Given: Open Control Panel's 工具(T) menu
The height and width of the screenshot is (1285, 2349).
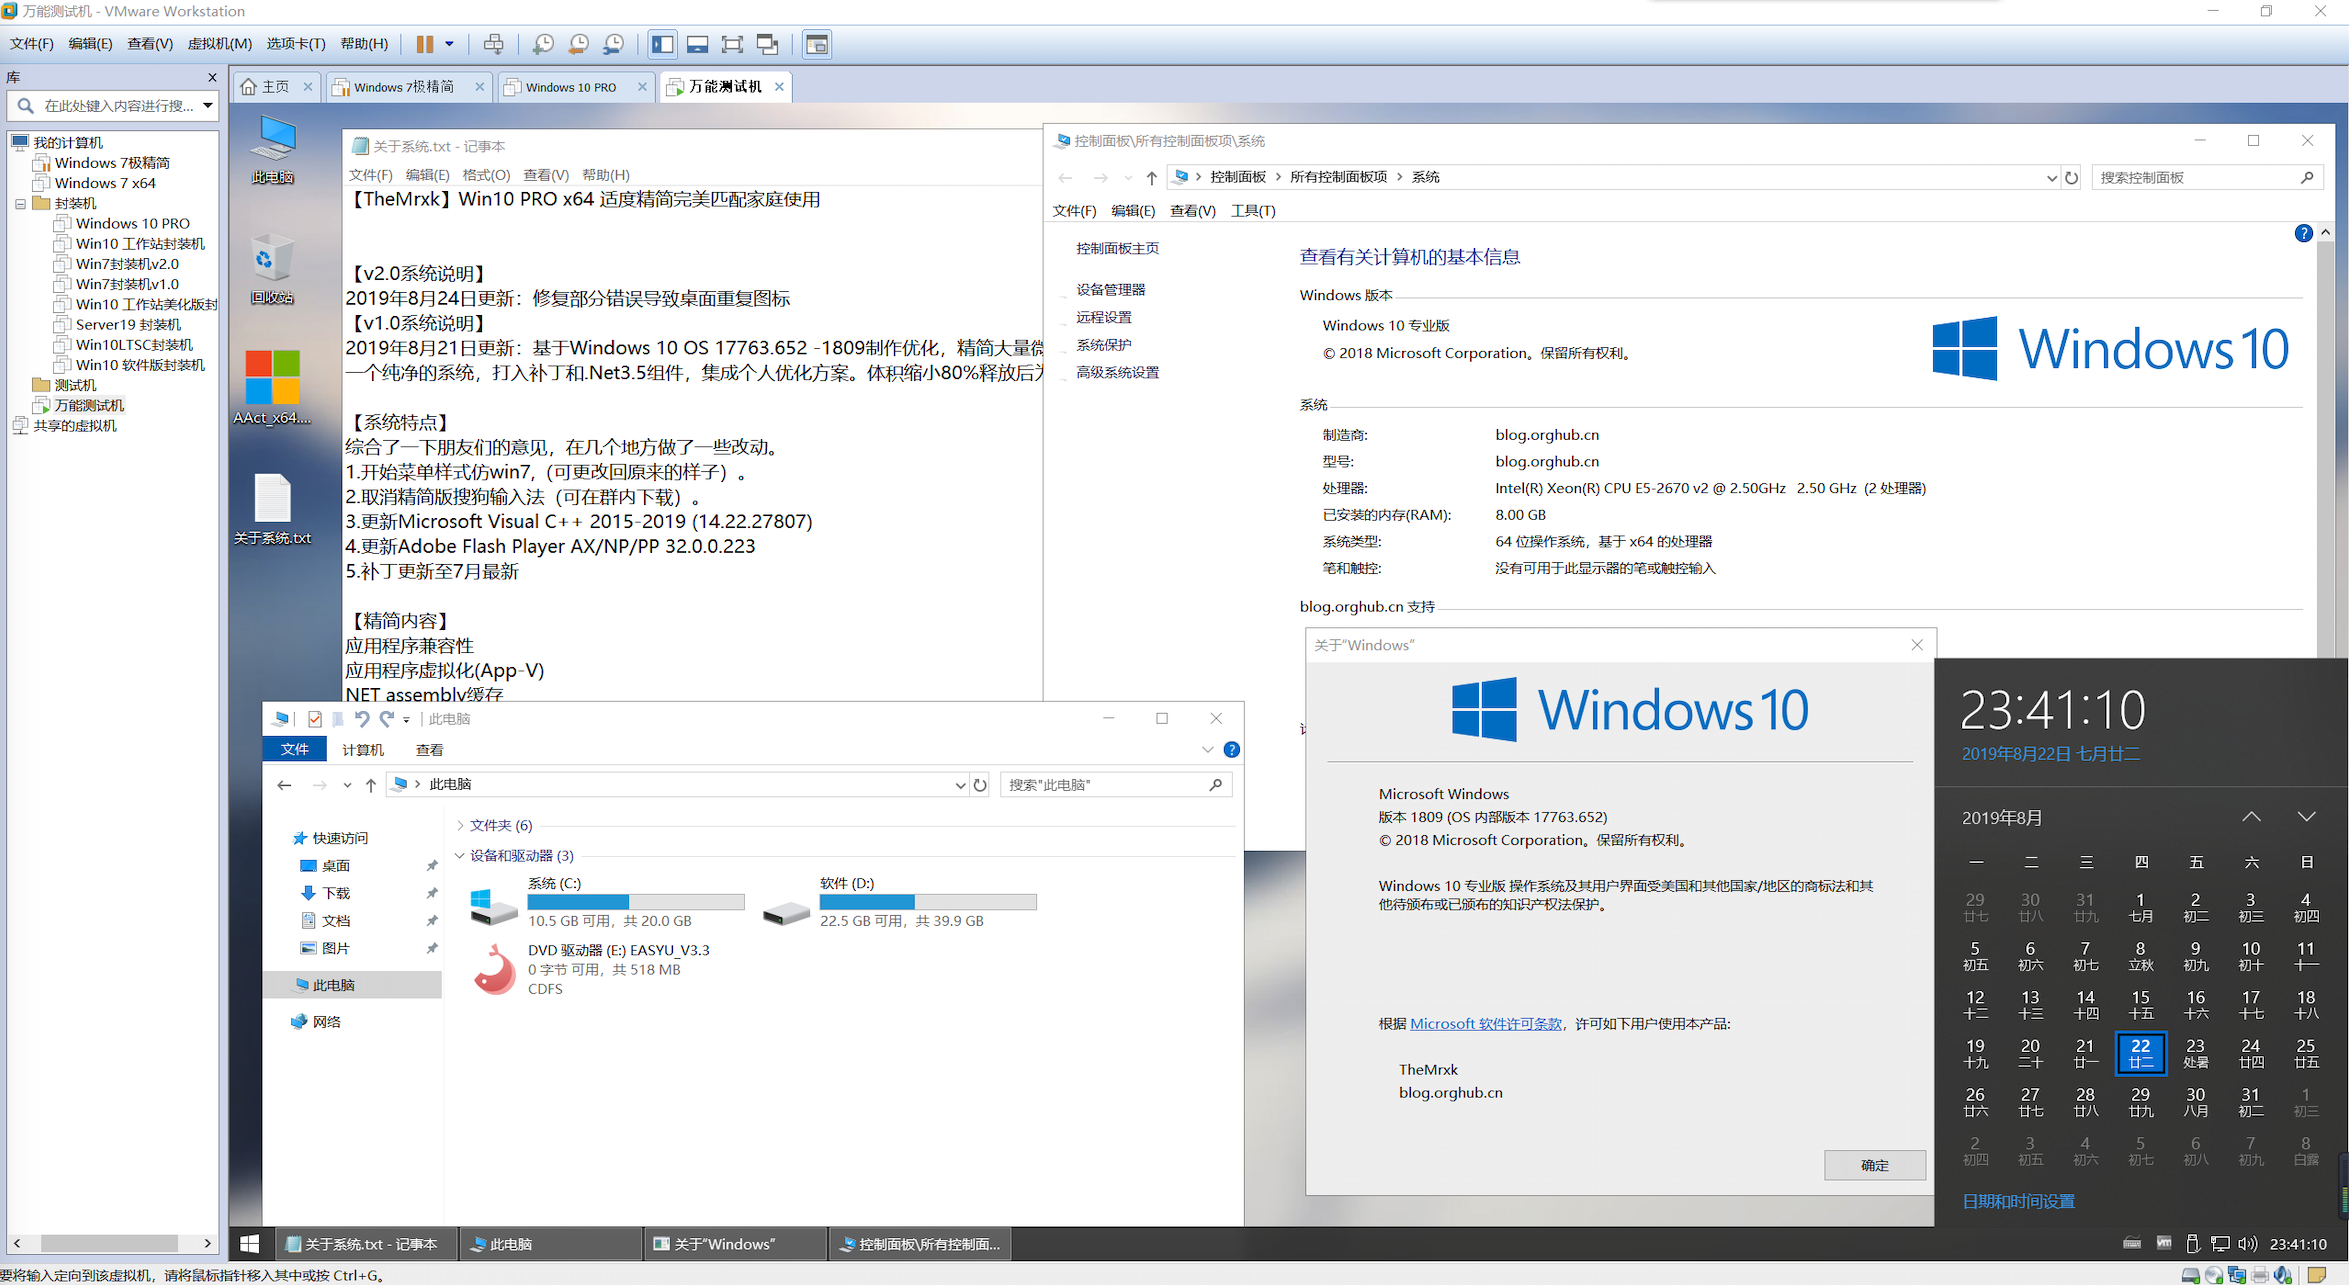Looking at the screenshot, I should click(x=1252, y=211).
